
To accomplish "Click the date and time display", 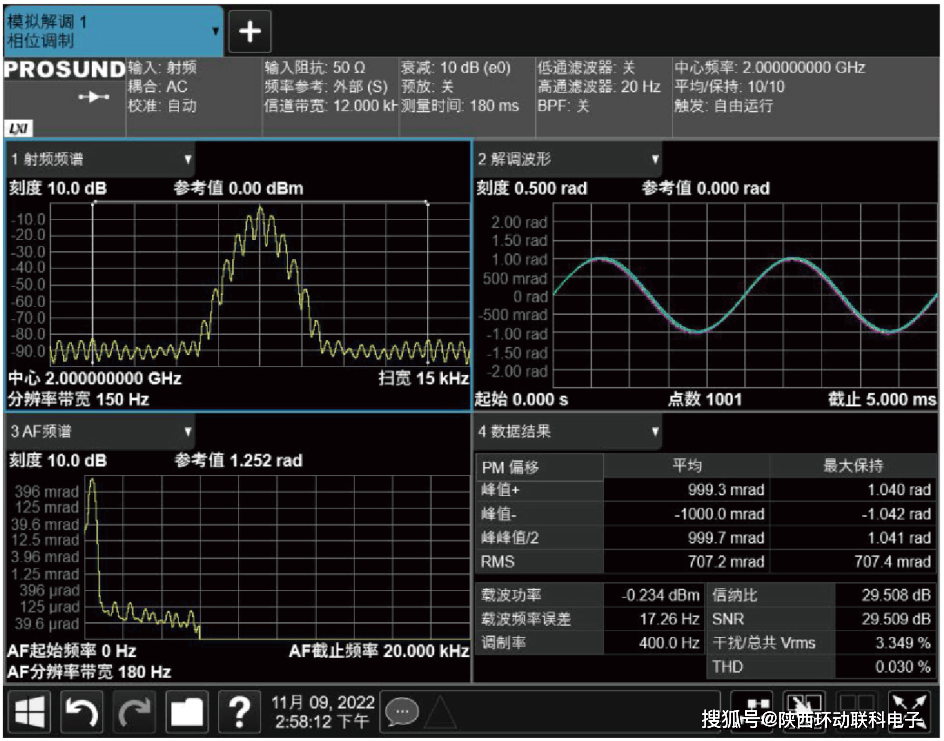I will coord(322,712).
